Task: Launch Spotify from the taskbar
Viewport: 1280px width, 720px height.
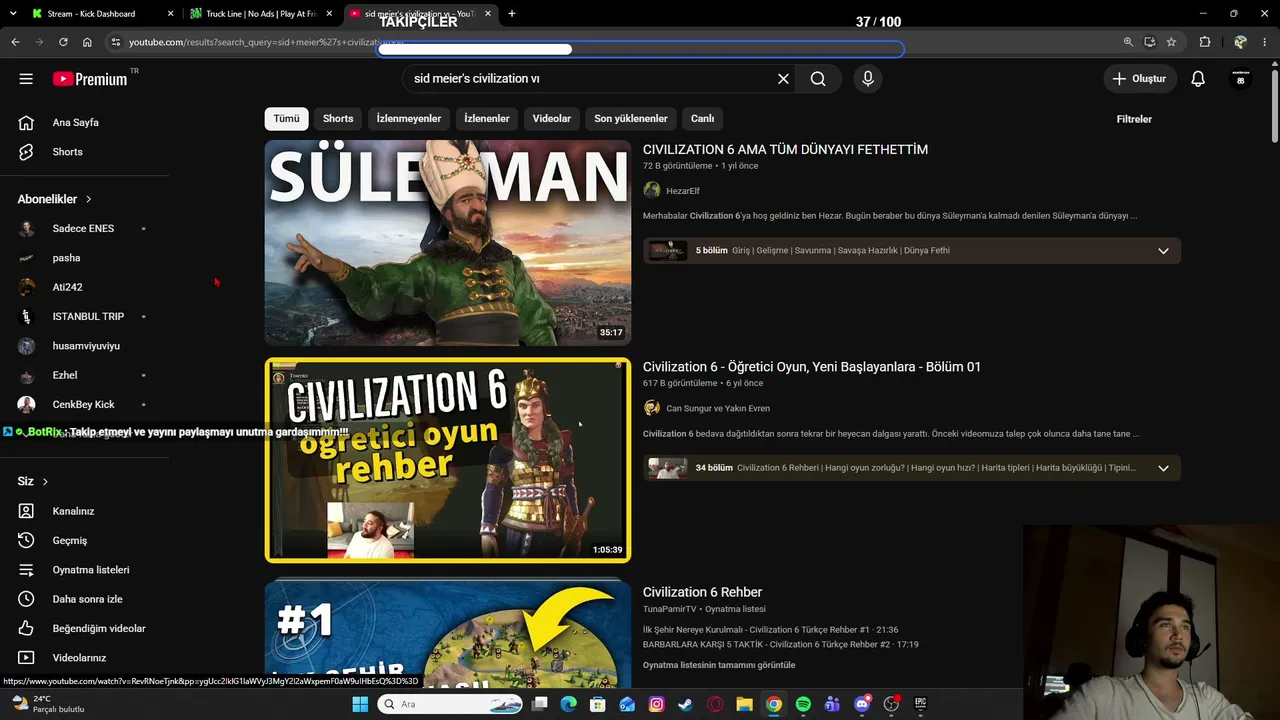Action: click(x=803, y=704)
